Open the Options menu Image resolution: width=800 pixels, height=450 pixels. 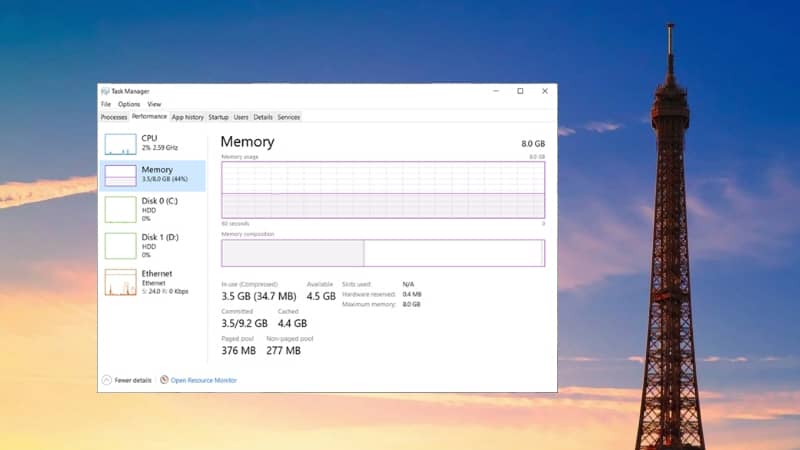pos(129,104)
